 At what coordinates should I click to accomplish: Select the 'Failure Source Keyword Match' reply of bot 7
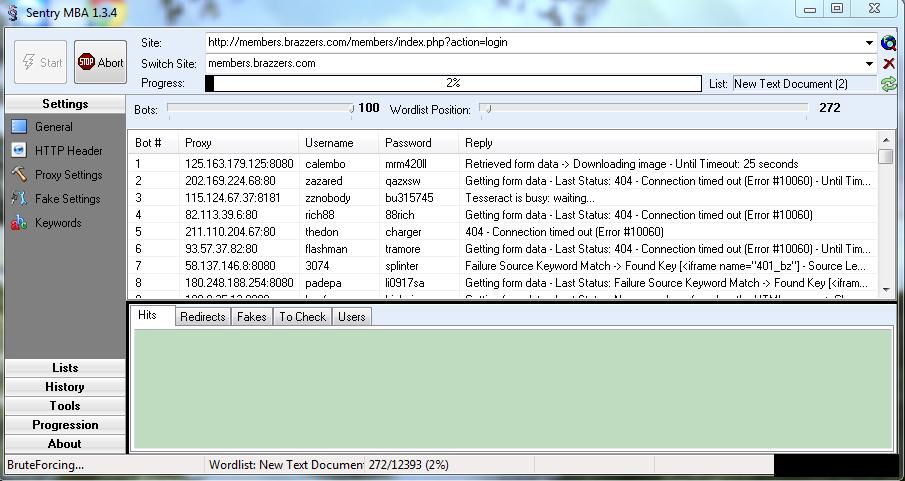(x=665, y=266)
